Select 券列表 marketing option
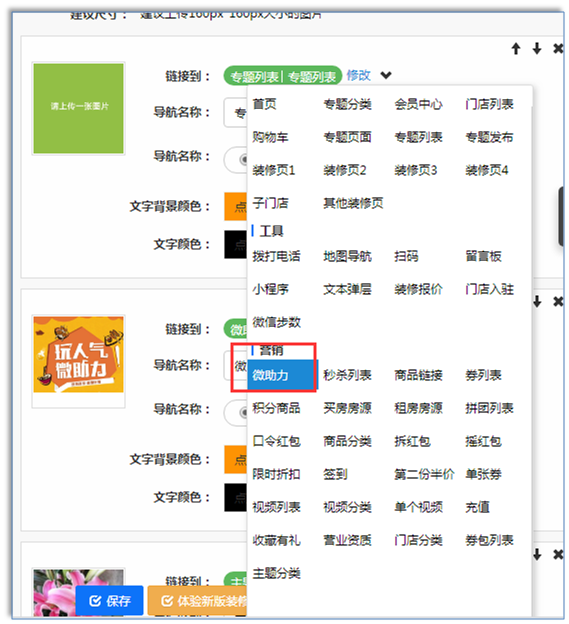 (483, 375)
